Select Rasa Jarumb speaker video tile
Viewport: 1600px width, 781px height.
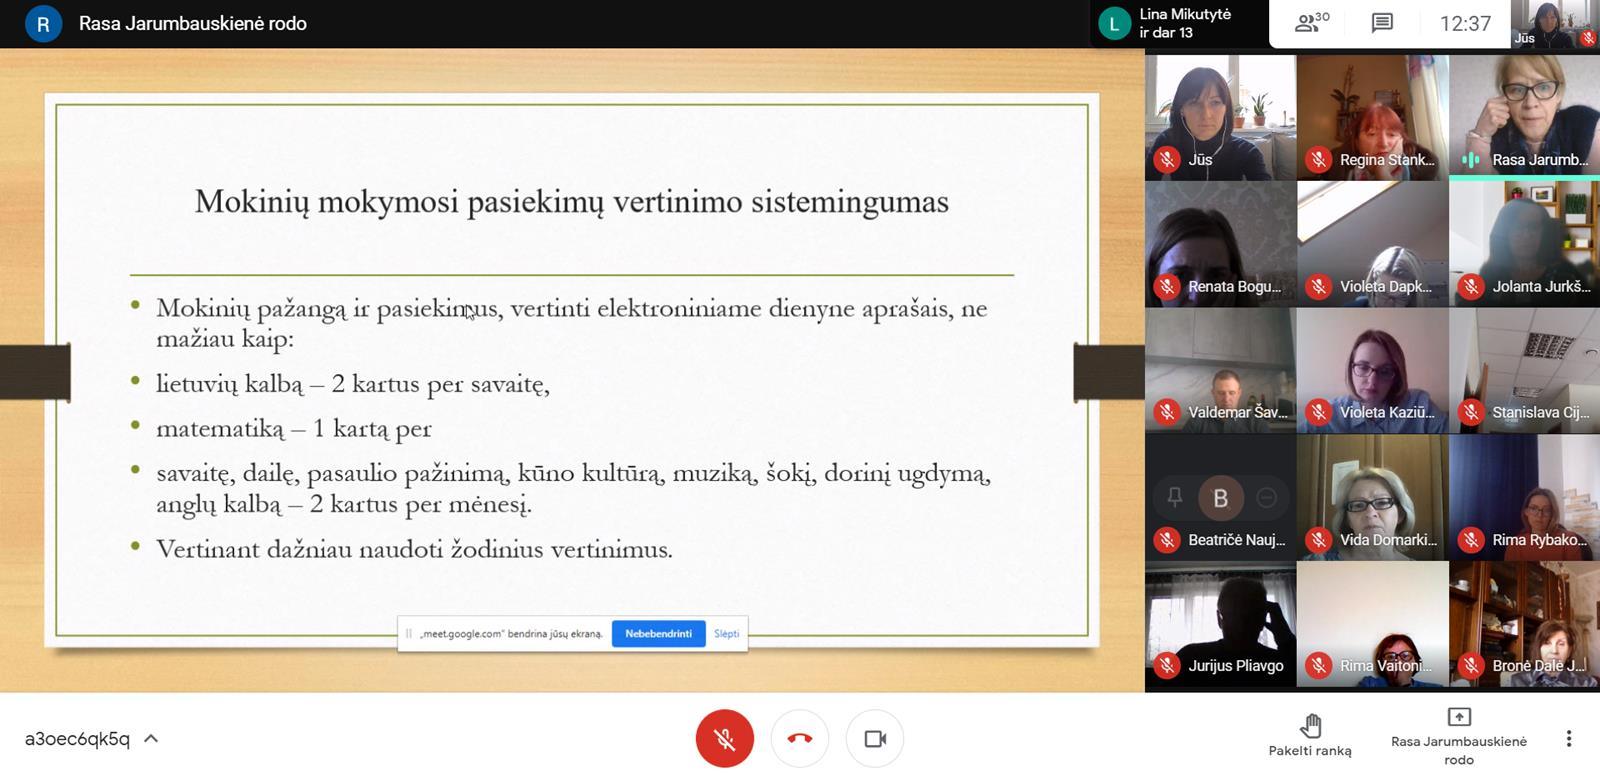click(1524, 115)
